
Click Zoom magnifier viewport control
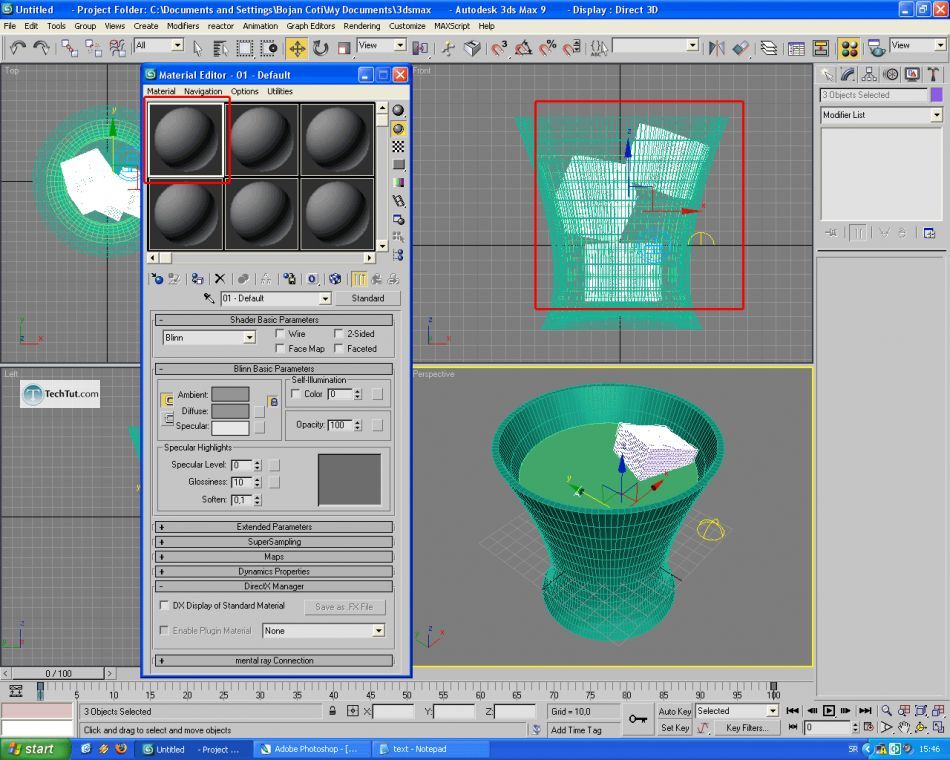(x=886, y=710)
